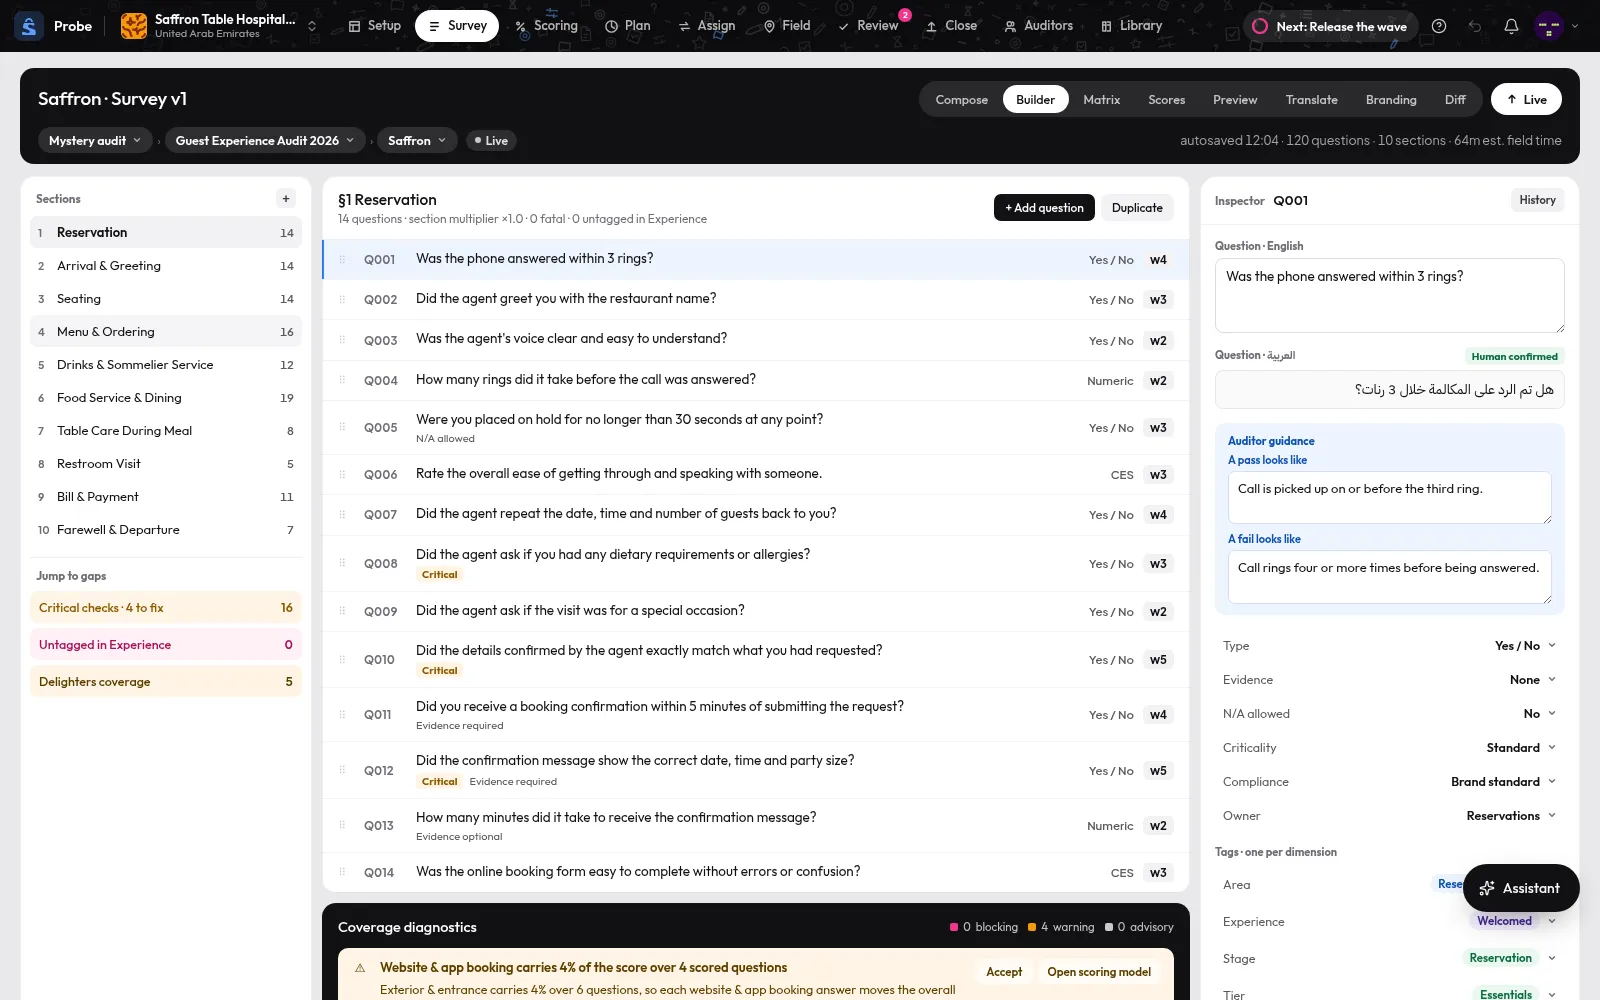Click the Add question button
This screenshot has height=1000, width=1600.
(x=1044, y=208)
